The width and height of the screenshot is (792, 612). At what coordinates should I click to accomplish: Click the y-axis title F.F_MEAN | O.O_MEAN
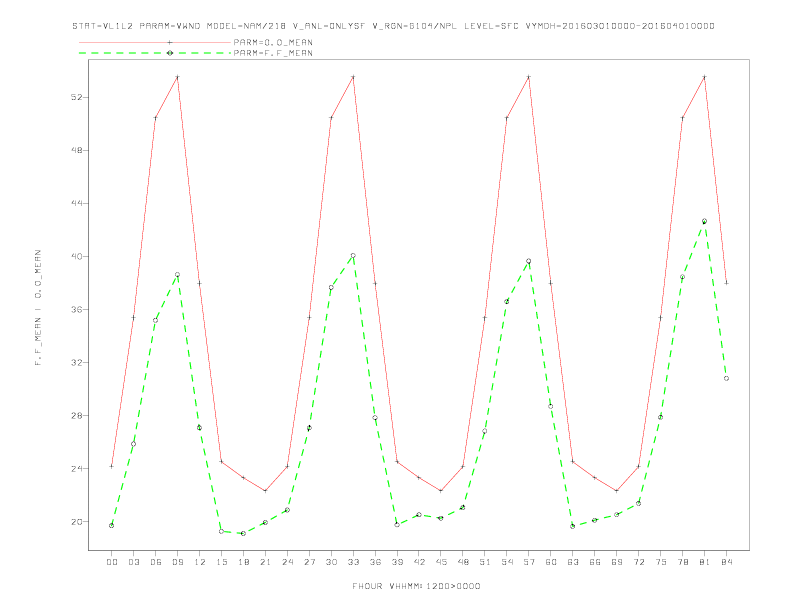[38, 308]
